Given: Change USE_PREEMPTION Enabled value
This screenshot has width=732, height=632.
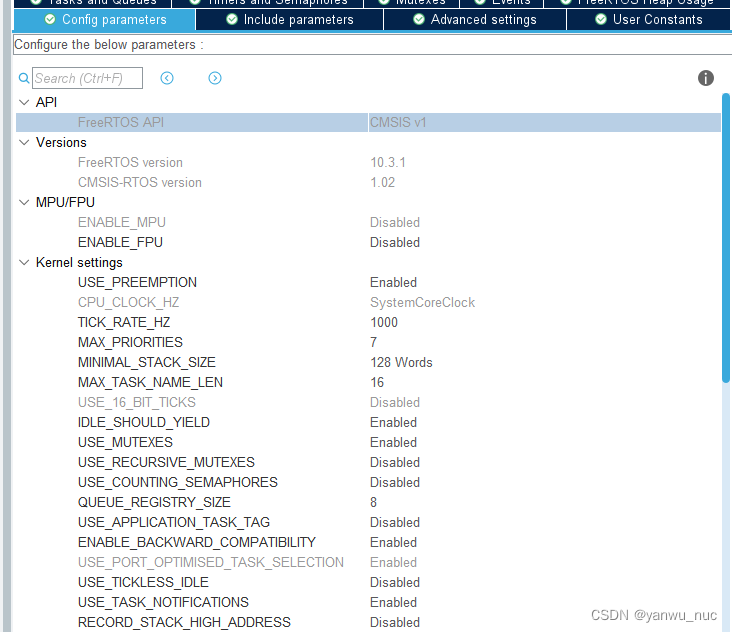Looking at the screenshot, I should 393,282.
